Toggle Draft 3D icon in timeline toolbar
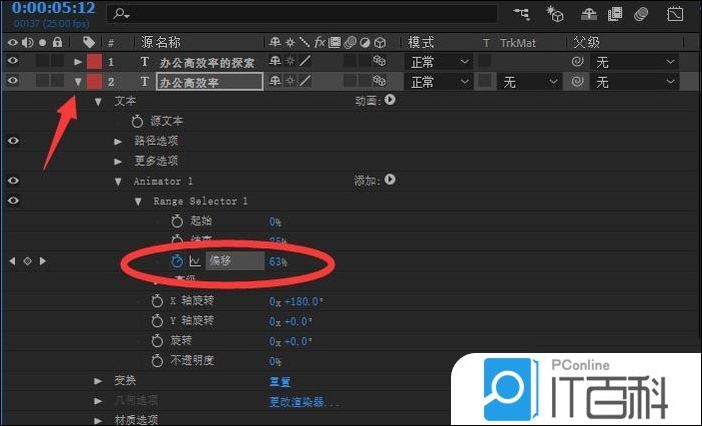The width and height of the screenshot is (702, 426). tap(554, 14)
